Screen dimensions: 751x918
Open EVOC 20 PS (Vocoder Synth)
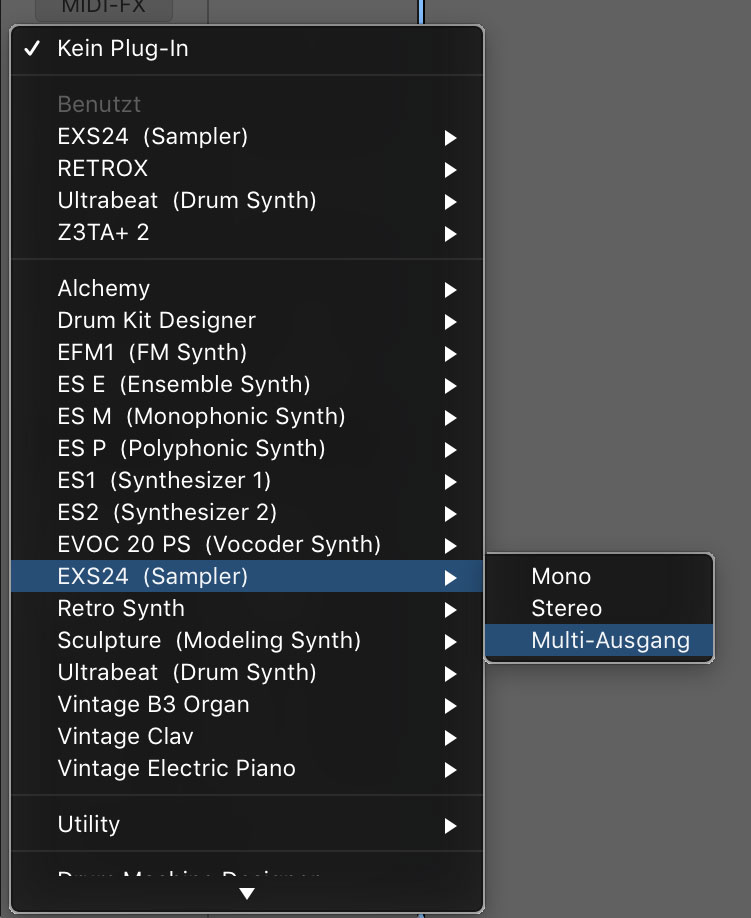(x=247, y=544)
